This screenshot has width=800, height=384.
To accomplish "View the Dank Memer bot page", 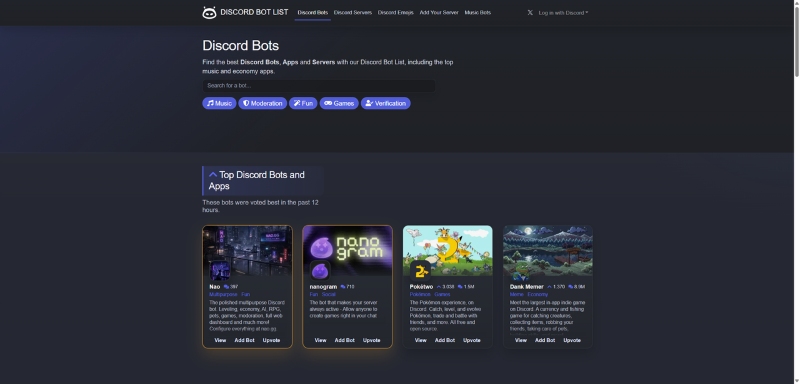I will point(521,341).
